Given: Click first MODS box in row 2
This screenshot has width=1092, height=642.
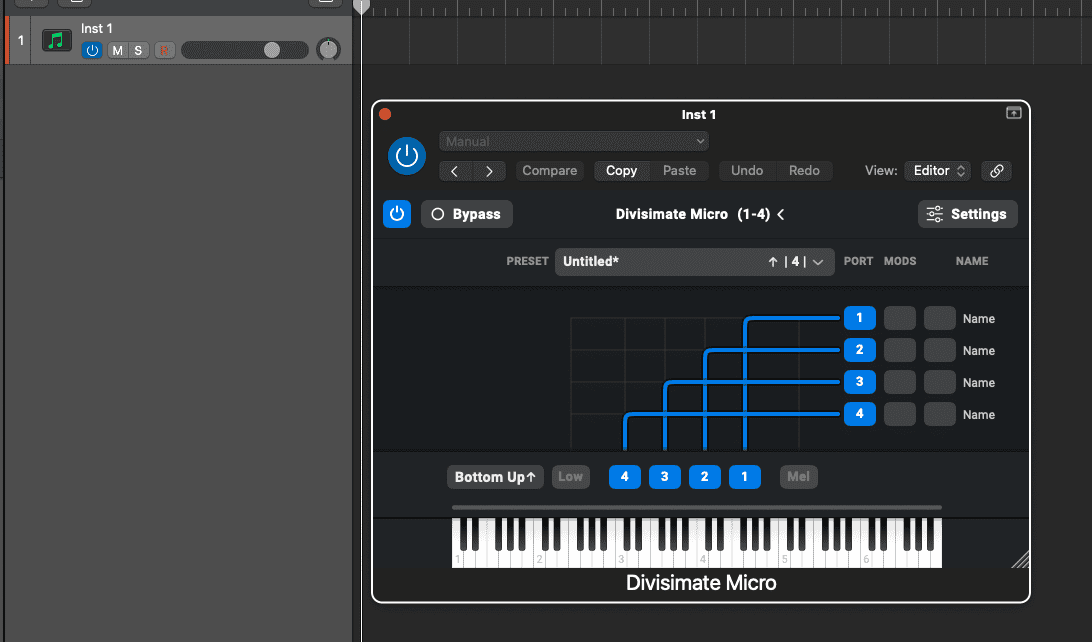Looking at the screenshot, I should point(900,350).
